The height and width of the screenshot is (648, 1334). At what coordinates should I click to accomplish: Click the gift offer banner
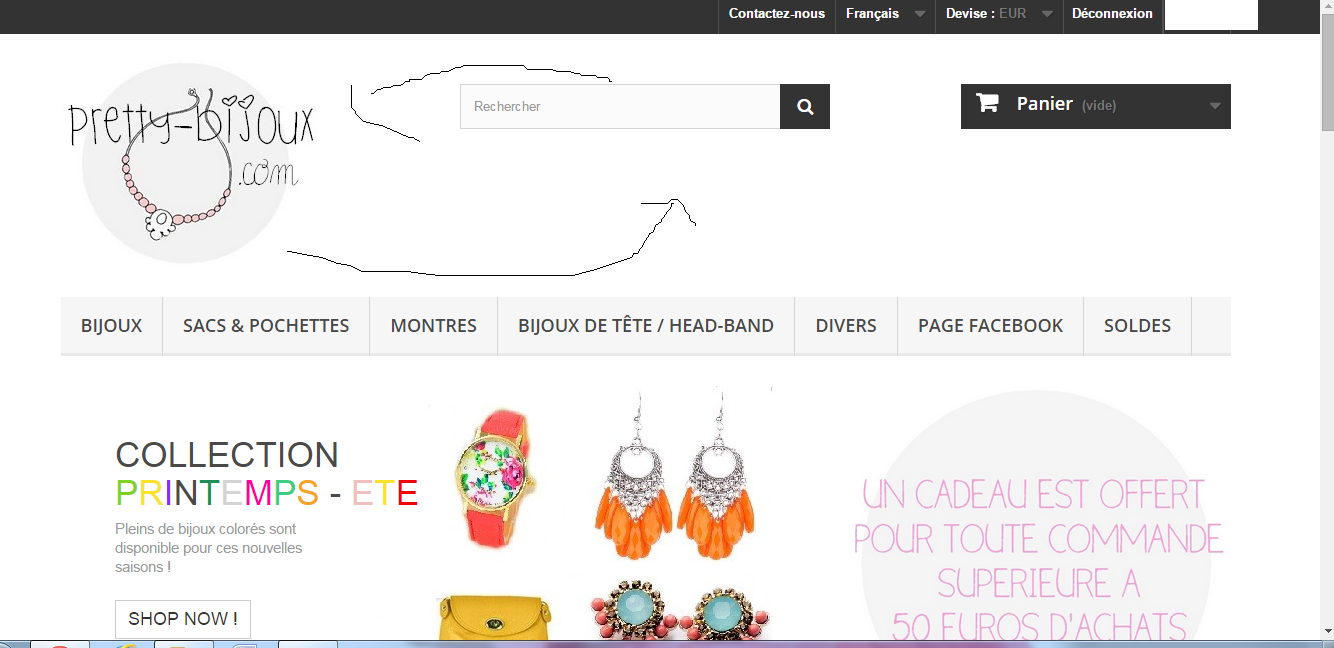[x=1036, y=515]
